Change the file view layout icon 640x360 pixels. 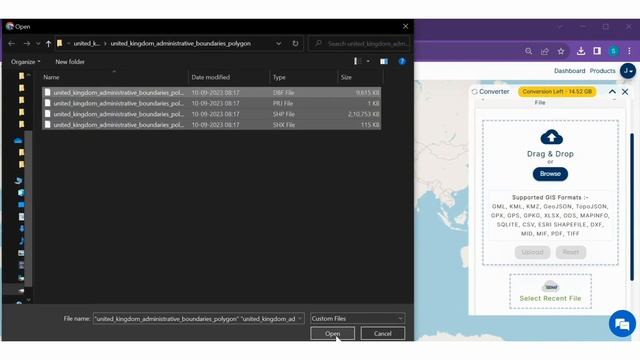click(357, 61)
